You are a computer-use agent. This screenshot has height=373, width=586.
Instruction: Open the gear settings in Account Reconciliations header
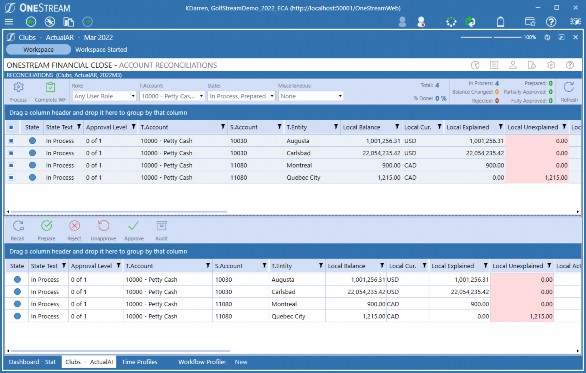click(551, 65)
